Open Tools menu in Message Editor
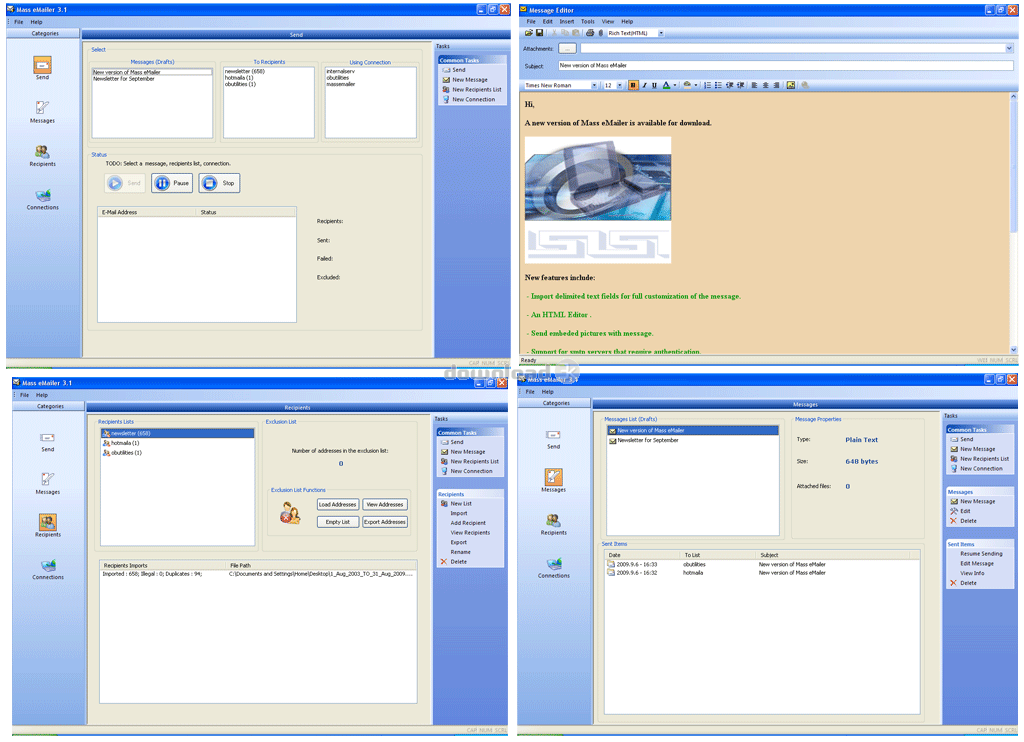Screen dimensions: 1024x742 [588, 22]
